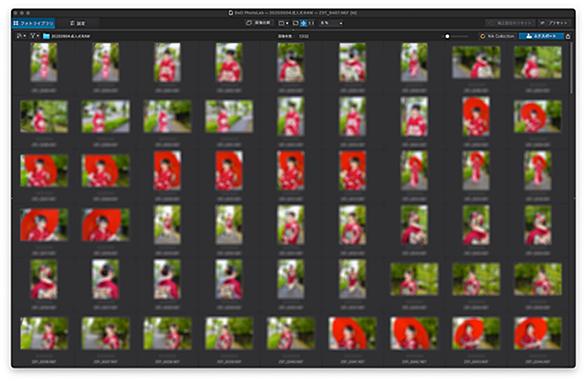
Task: Click the 画像比較 compare button
Action: pos(258,23)
